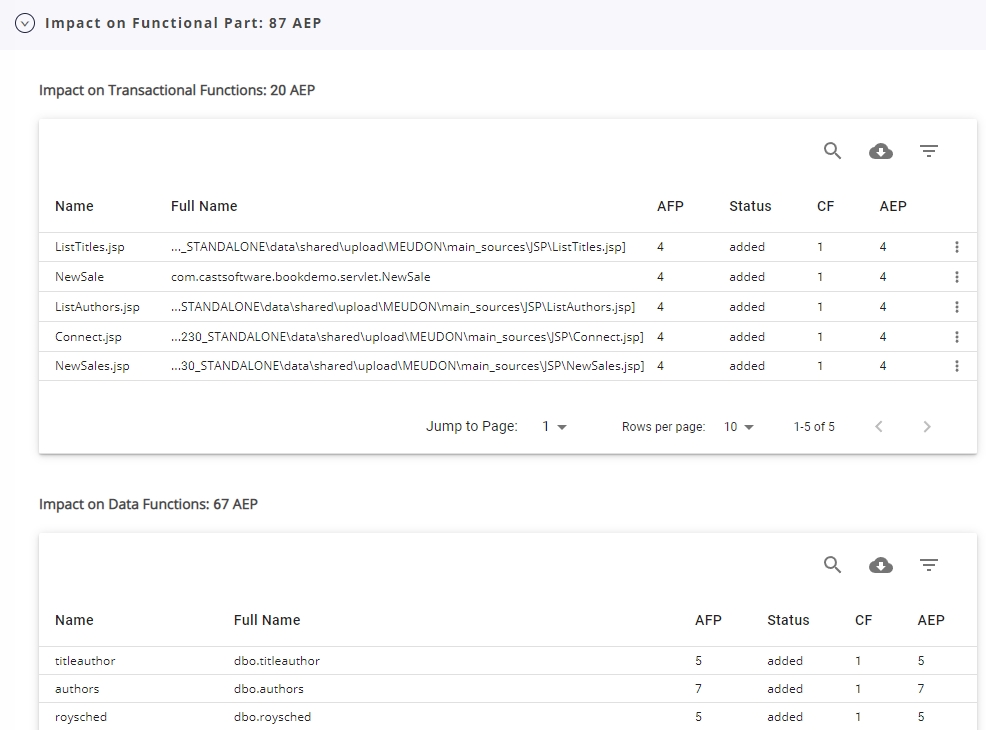Open more options for ListTitles.jsp row
Image resolution: width=986 pixels, height=730 pixels.
click(x=956, y=247)
